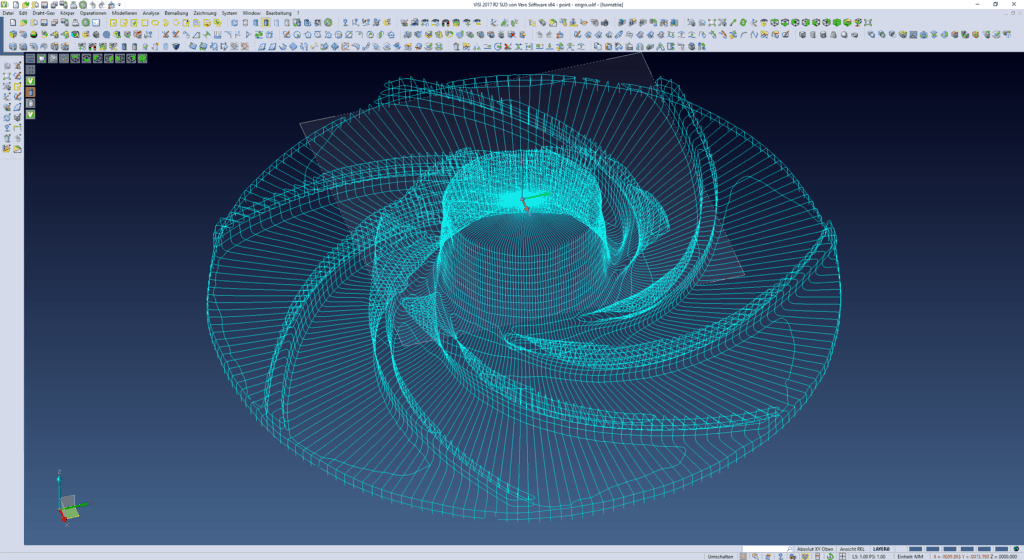
Task: Toggle the lower green checkmark in the viewport sidebar
Action: (30, 114)
